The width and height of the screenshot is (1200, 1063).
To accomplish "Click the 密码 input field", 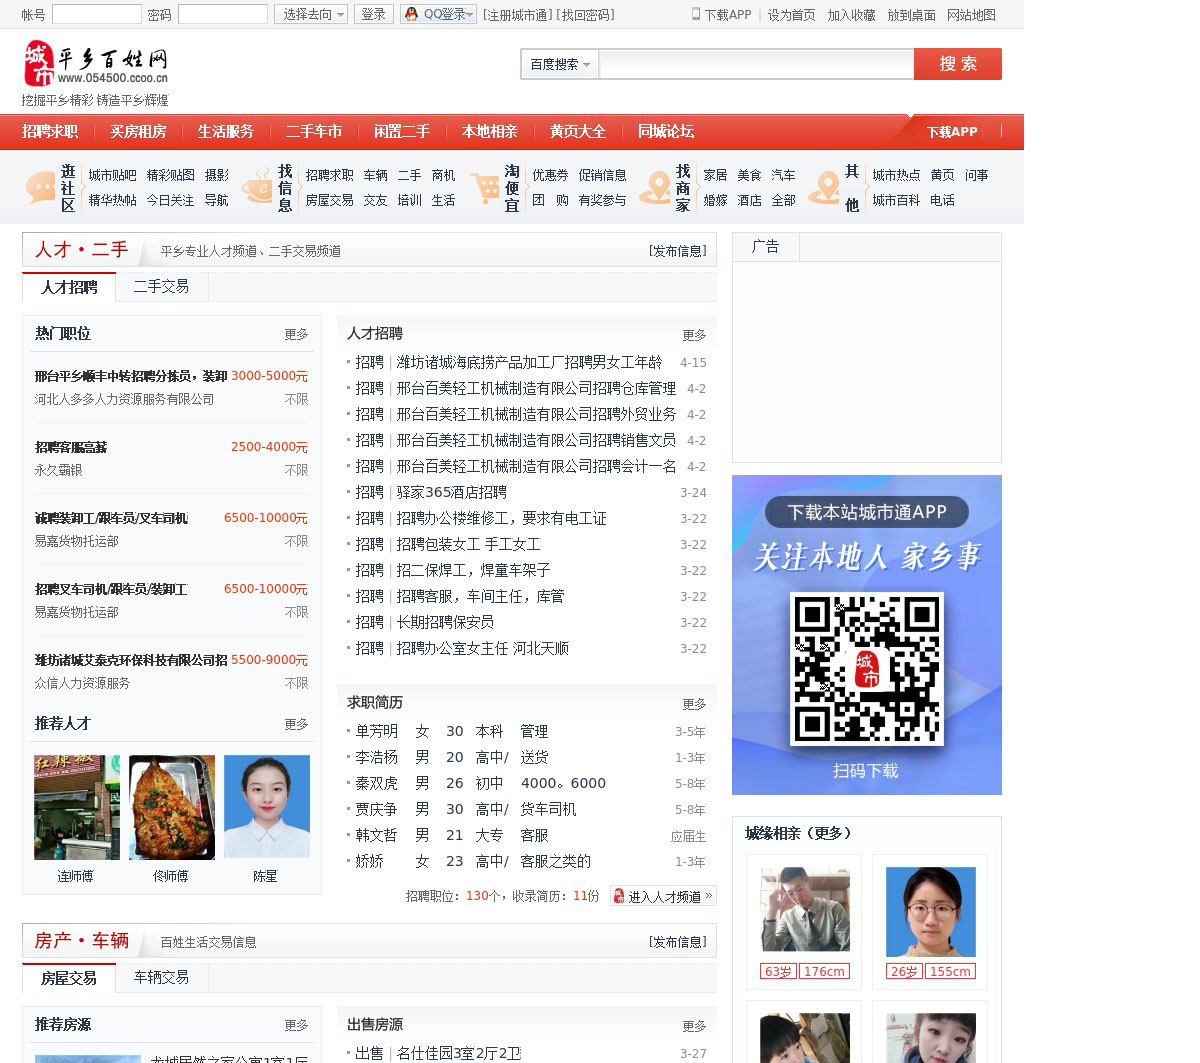I will (x=223, y=14).
